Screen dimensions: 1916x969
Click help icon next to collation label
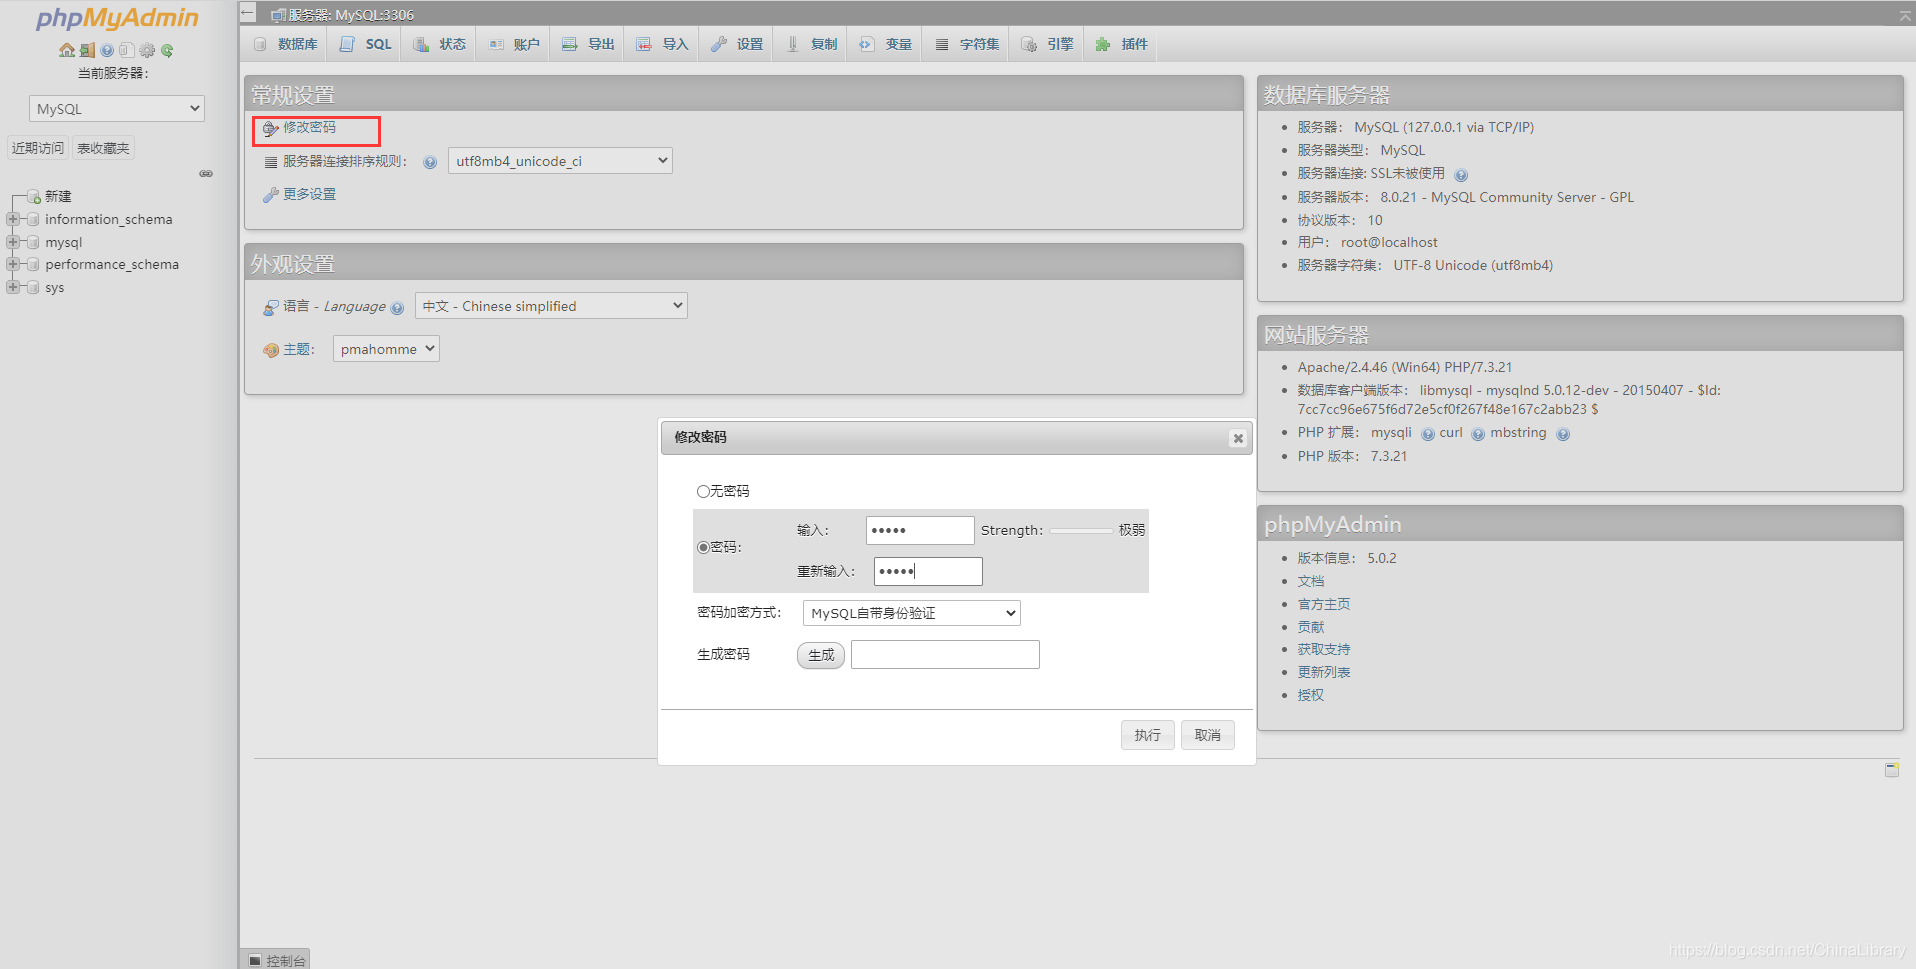(x=430, y=162)
